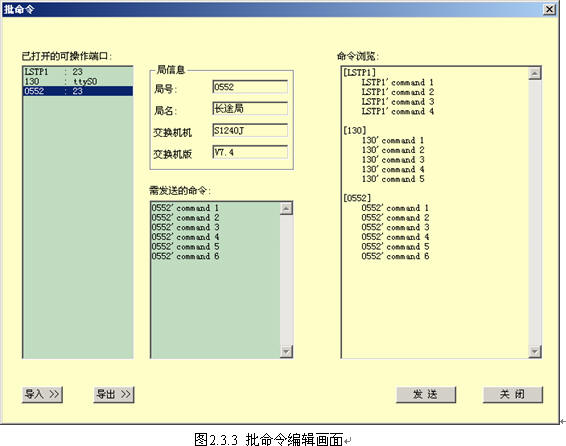Viewport: 566px width, 446px height.
Task: Close the 批命令 dialog with X
Action: pyautogui.click(x=549, y=9)
